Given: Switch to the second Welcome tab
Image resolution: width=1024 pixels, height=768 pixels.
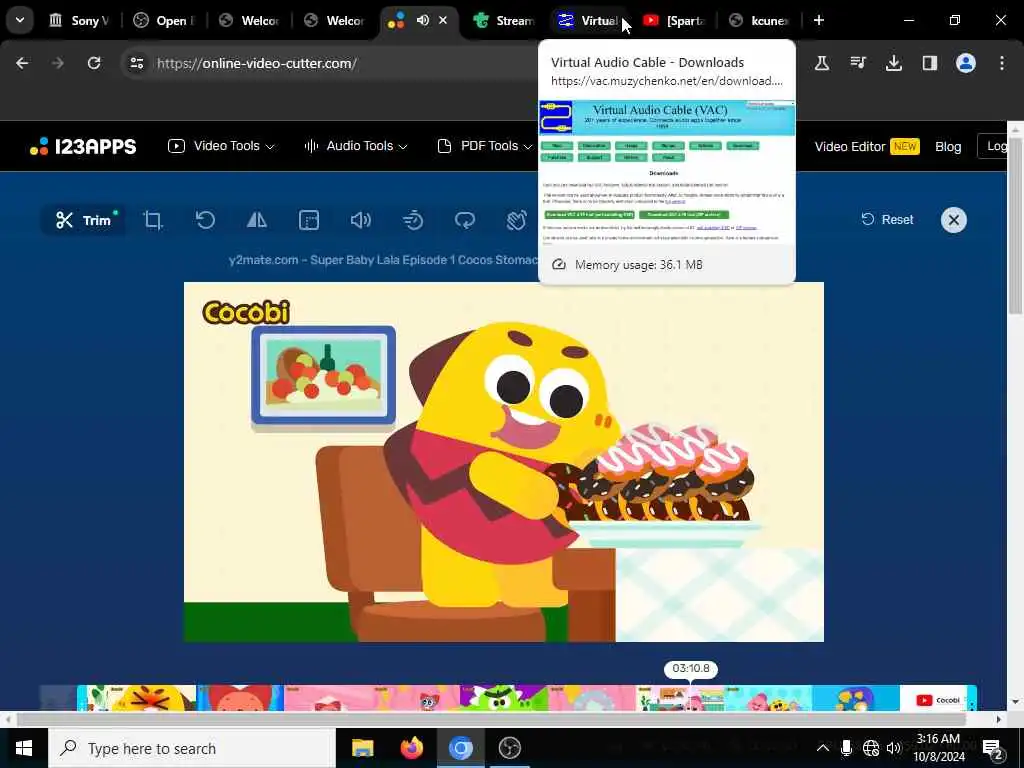Looking at the screenshot, I should tap(334, 21).
